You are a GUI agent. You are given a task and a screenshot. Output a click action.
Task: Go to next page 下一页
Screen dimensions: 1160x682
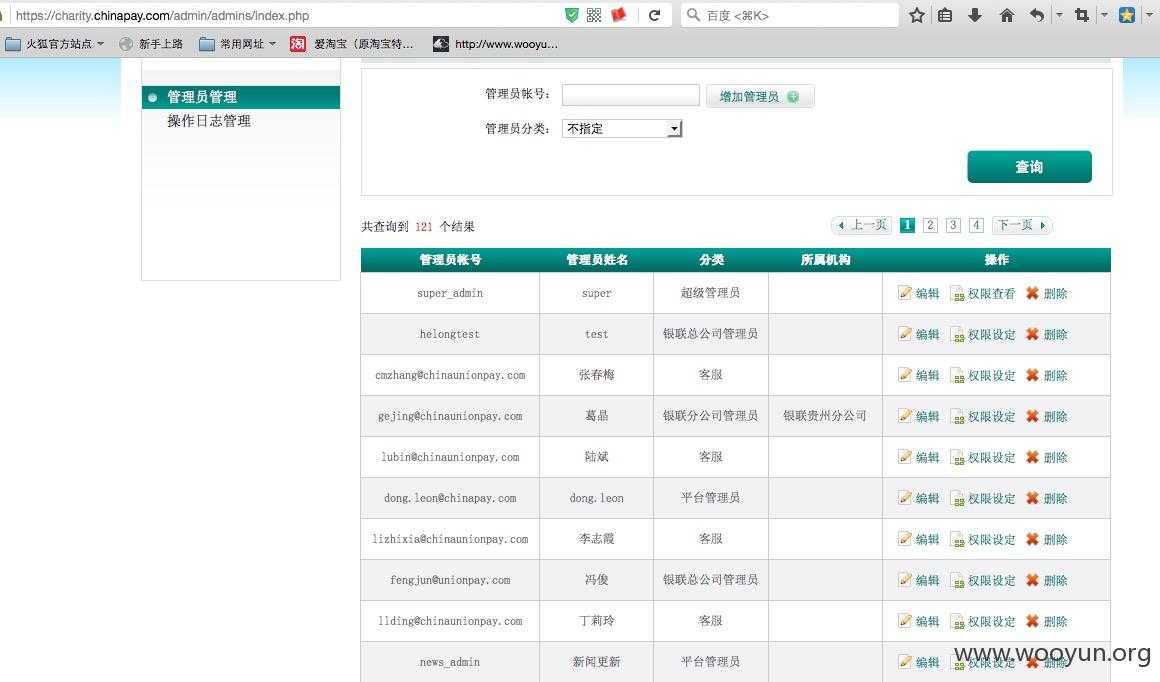(x=1022, y=225)
